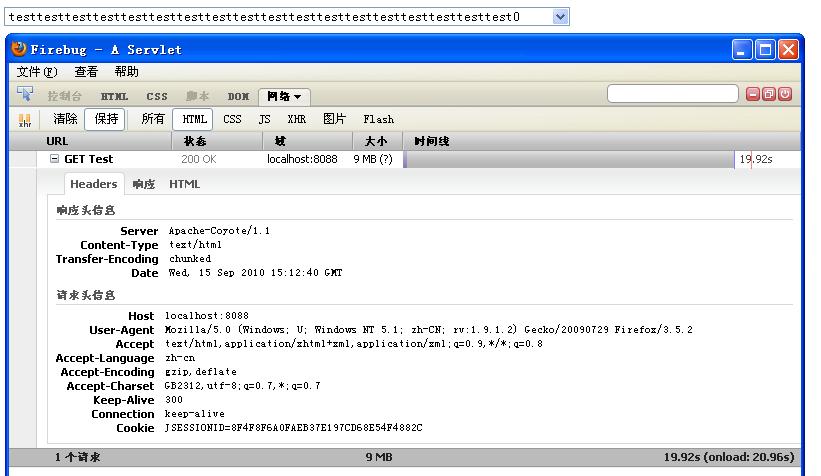Switch to the 控制台 panel
This screenshot has height=476, width=821.
point(64,96)
